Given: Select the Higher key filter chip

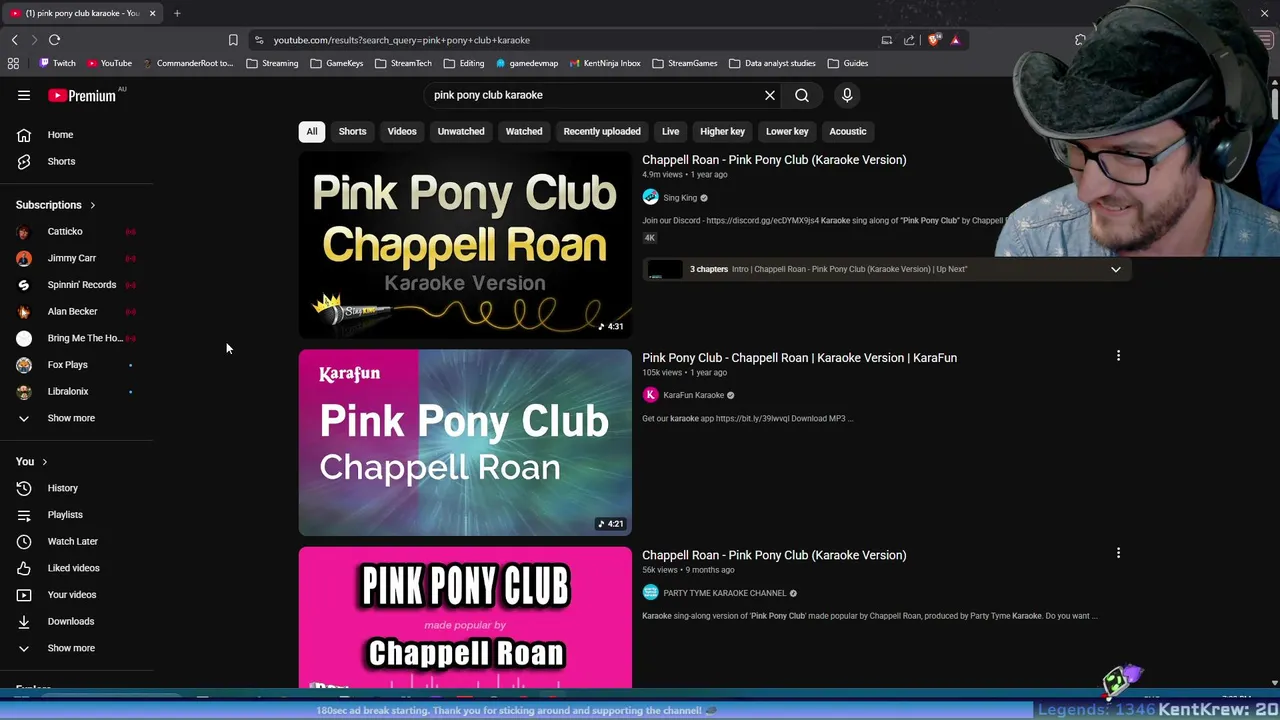Looking at the screenshot, I should [722, 131].
